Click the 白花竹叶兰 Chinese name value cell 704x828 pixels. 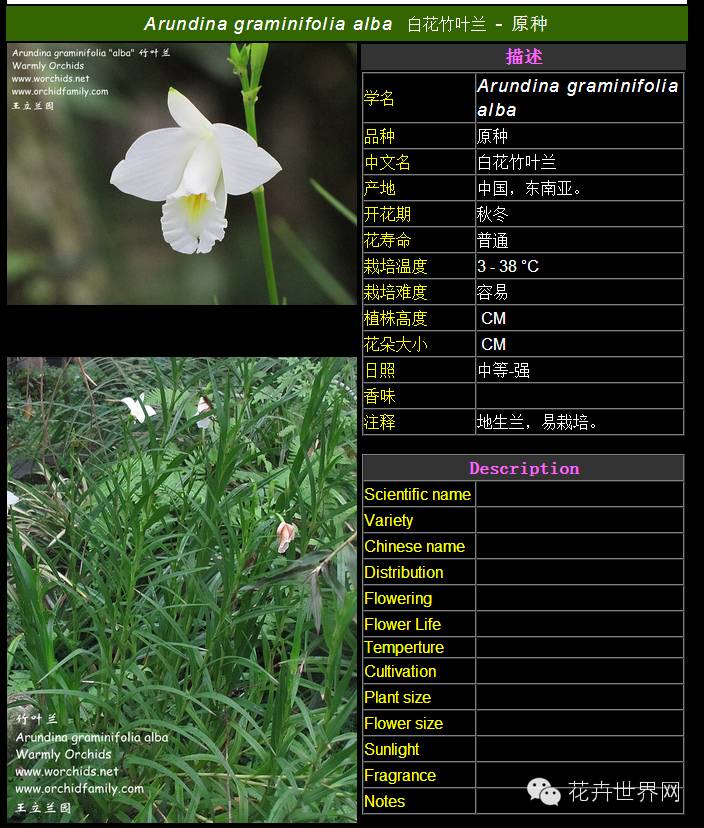579,162
